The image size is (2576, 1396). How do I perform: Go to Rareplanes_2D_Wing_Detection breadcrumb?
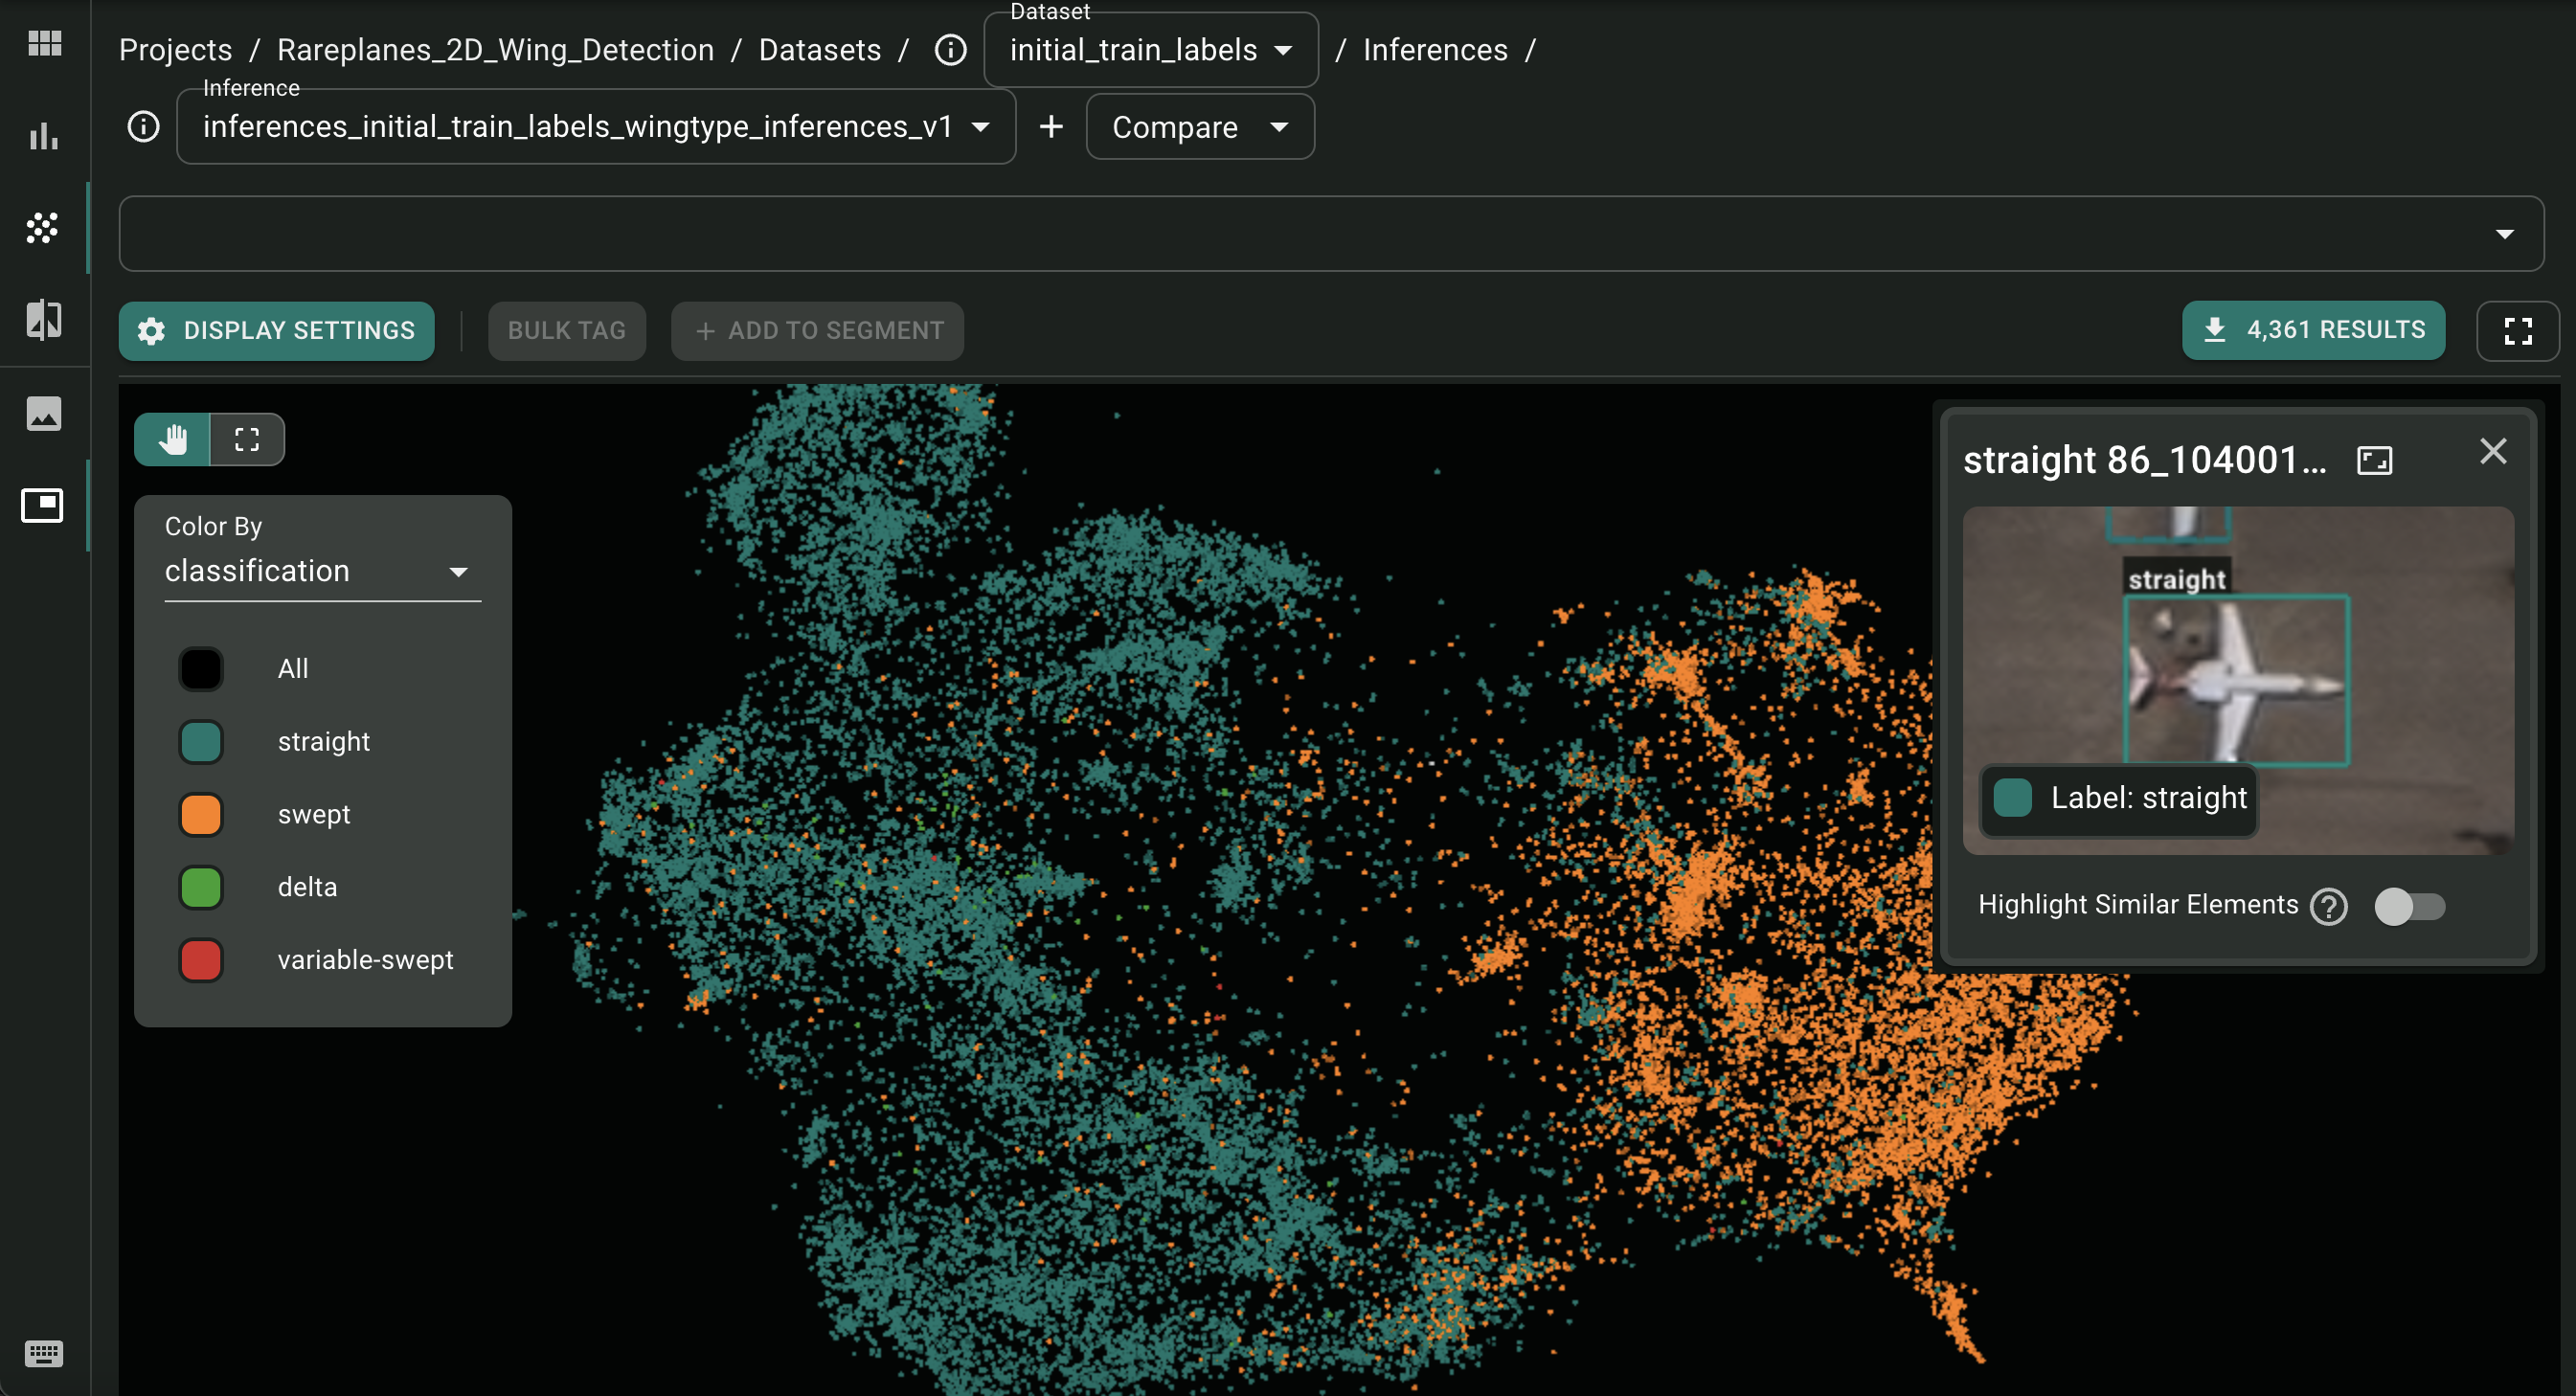click(495, 50)
